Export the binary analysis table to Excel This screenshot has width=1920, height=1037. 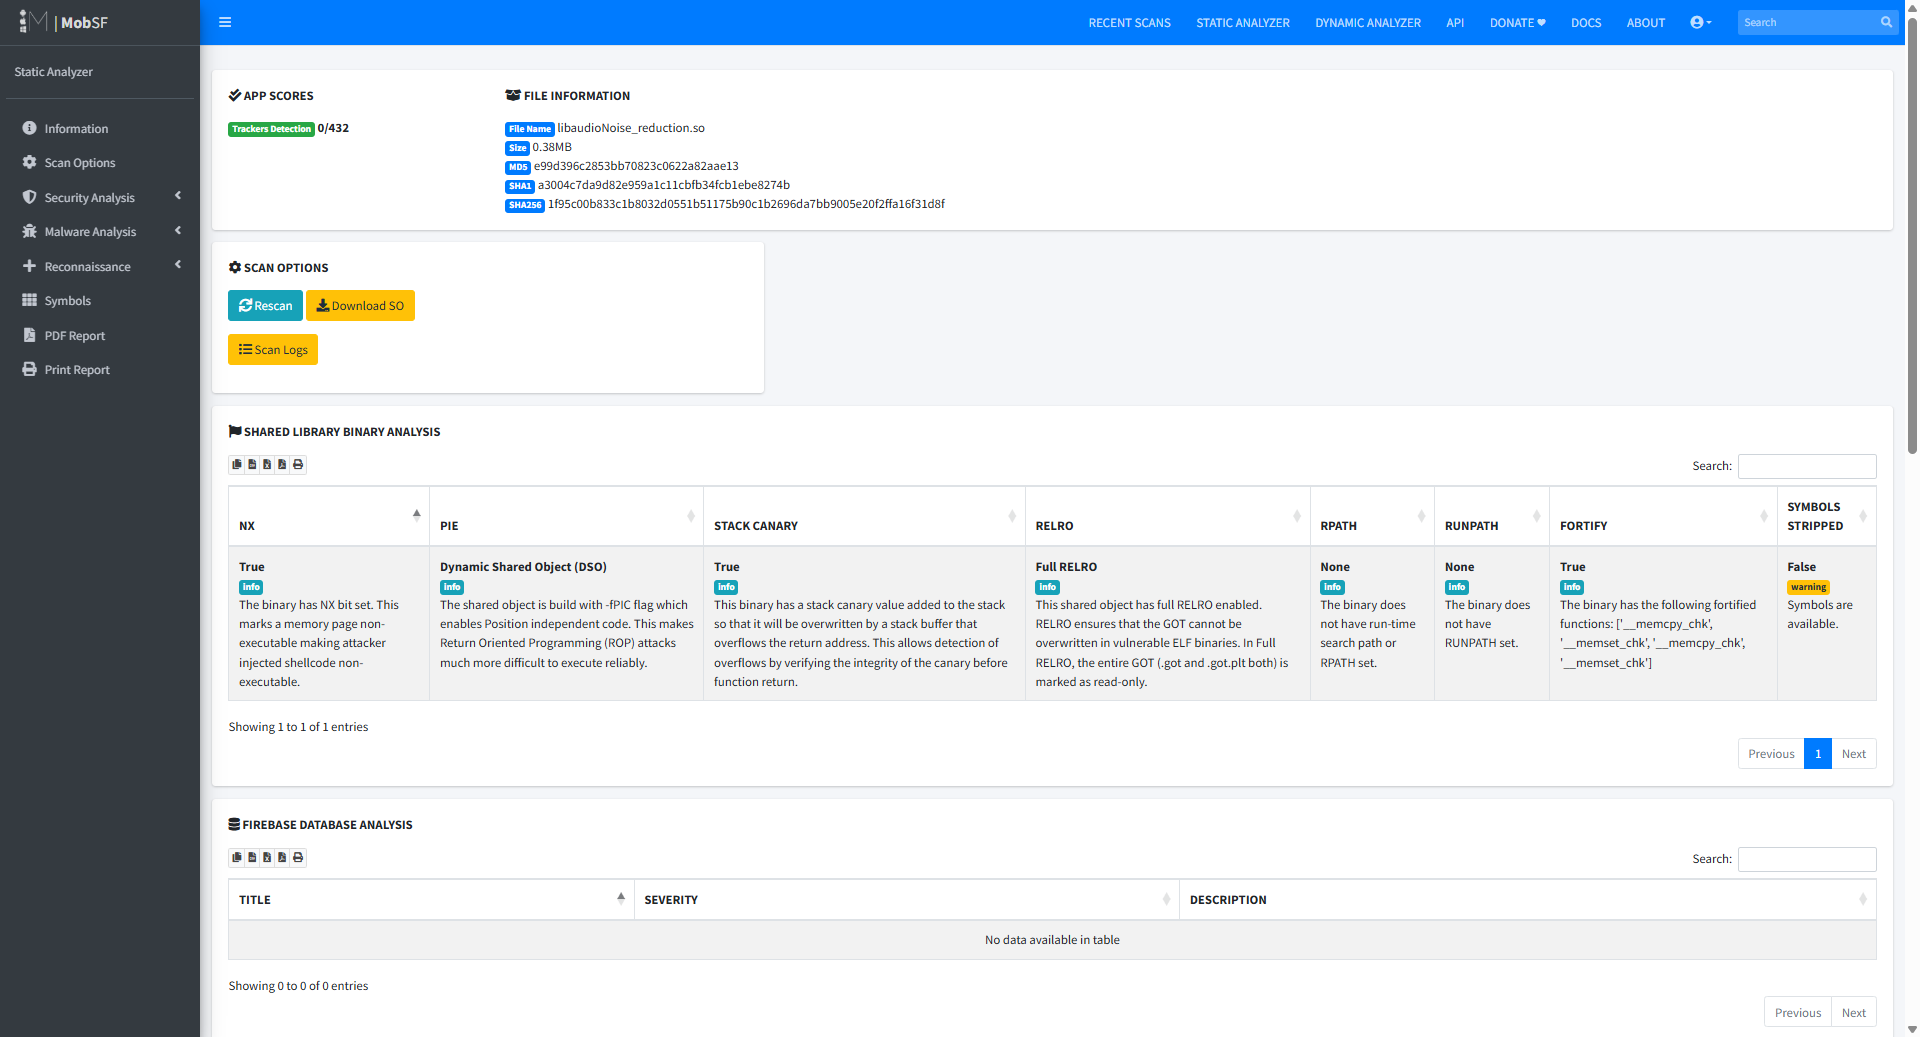tap(267, 465)
